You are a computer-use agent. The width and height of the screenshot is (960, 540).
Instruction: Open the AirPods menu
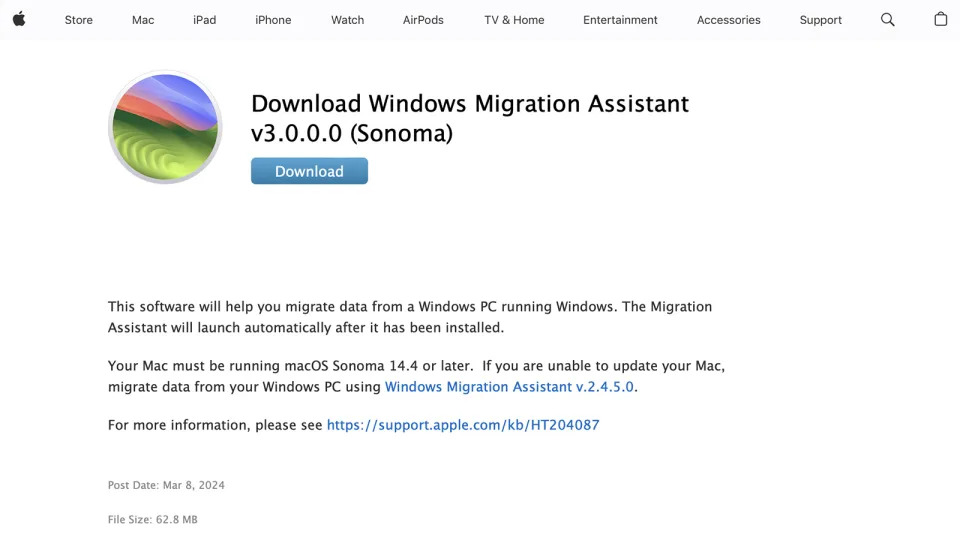tap(423, 20)
